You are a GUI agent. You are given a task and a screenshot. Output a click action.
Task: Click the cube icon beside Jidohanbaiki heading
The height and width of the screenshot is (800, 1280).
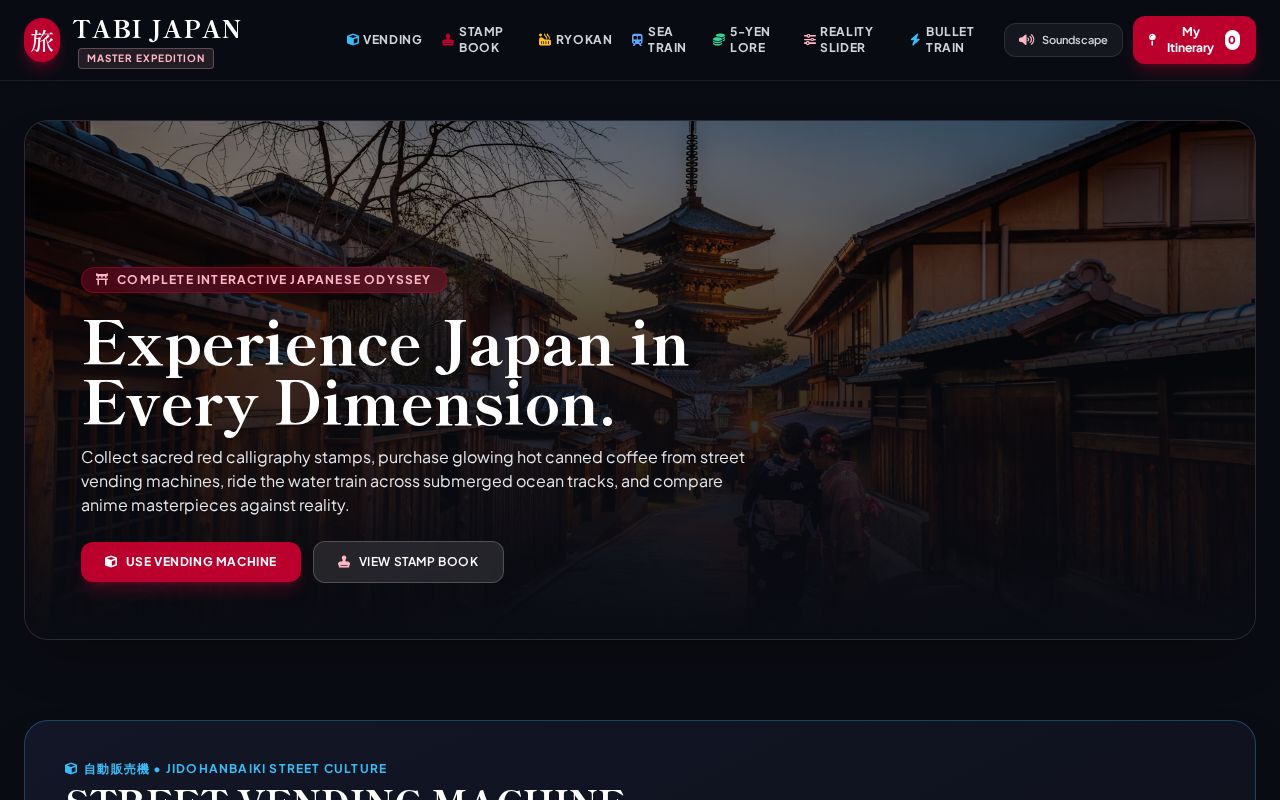click(71, 769)
